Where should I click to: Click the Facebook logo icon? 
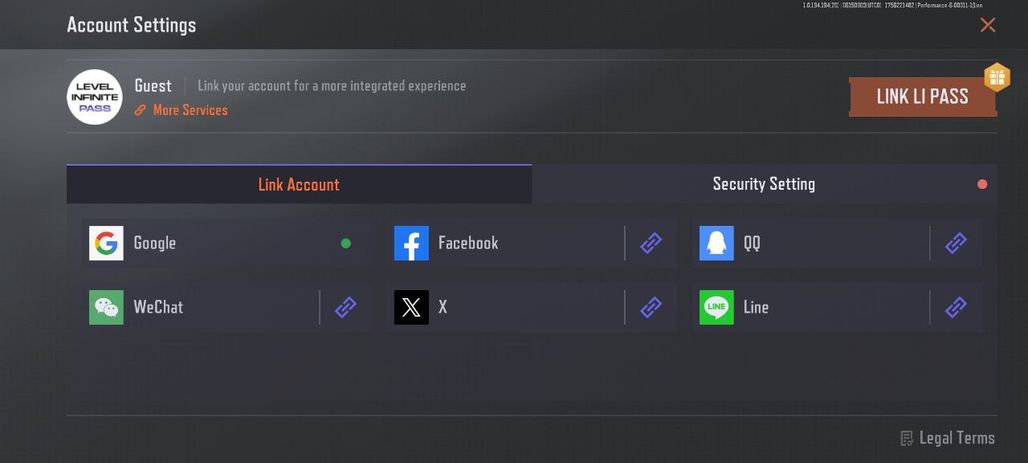click(411, 243)
